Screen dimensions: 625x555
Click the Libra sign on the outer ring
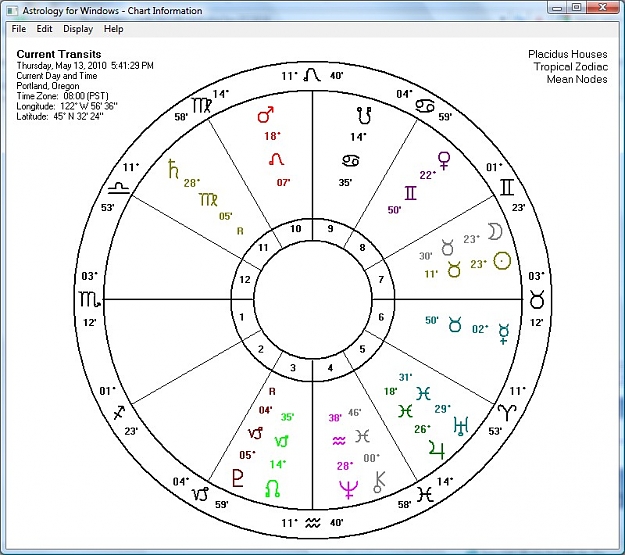tap(119, 187)
